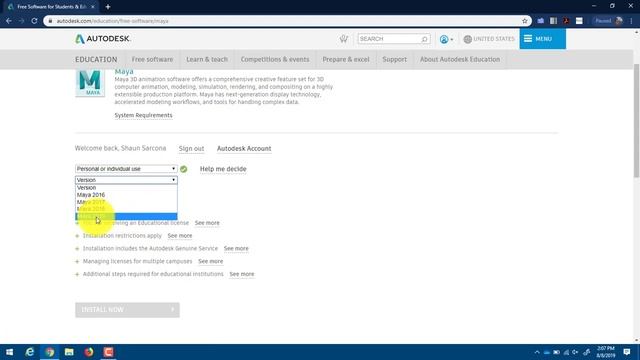Screen dimensions: 640x360
Task: Launch Internet Explorer from taskbar
Action: point(29,352)
